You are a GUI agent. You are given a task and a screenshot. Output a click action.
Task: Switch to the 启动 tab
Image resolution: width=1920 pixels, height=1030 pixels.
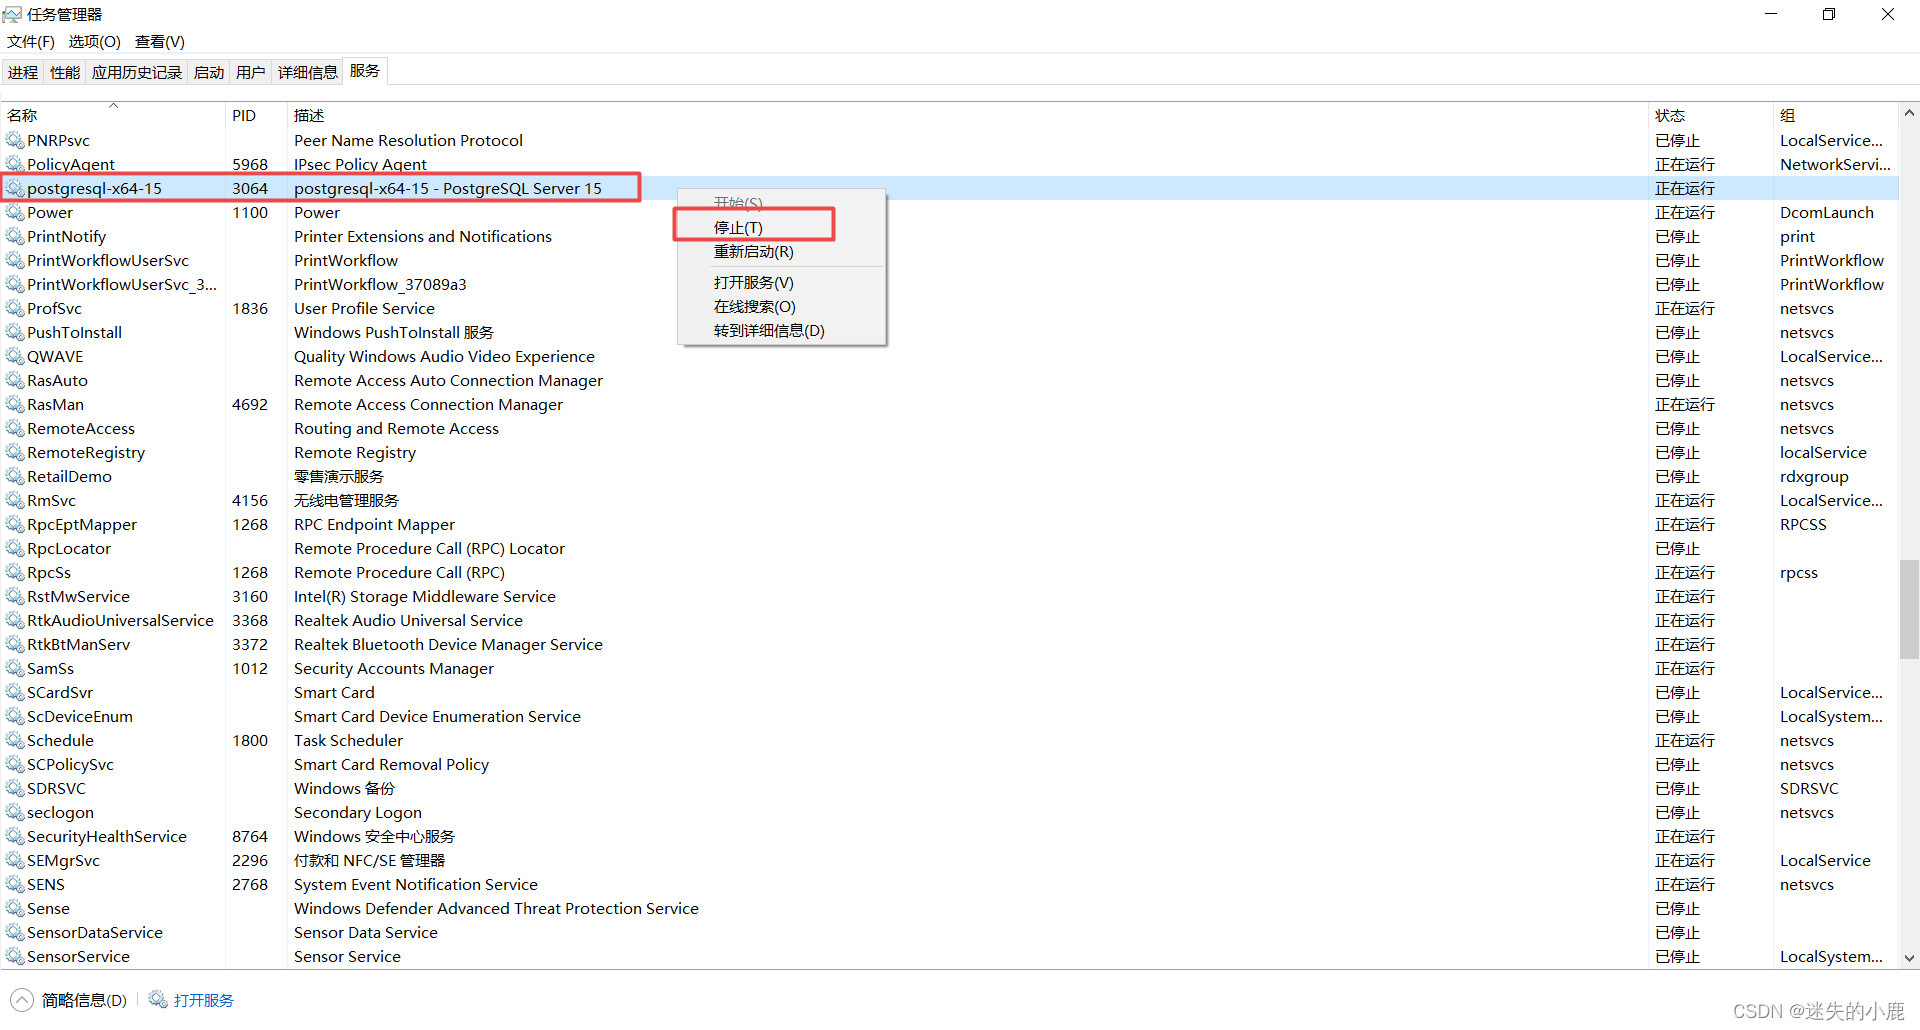point(209,72)
